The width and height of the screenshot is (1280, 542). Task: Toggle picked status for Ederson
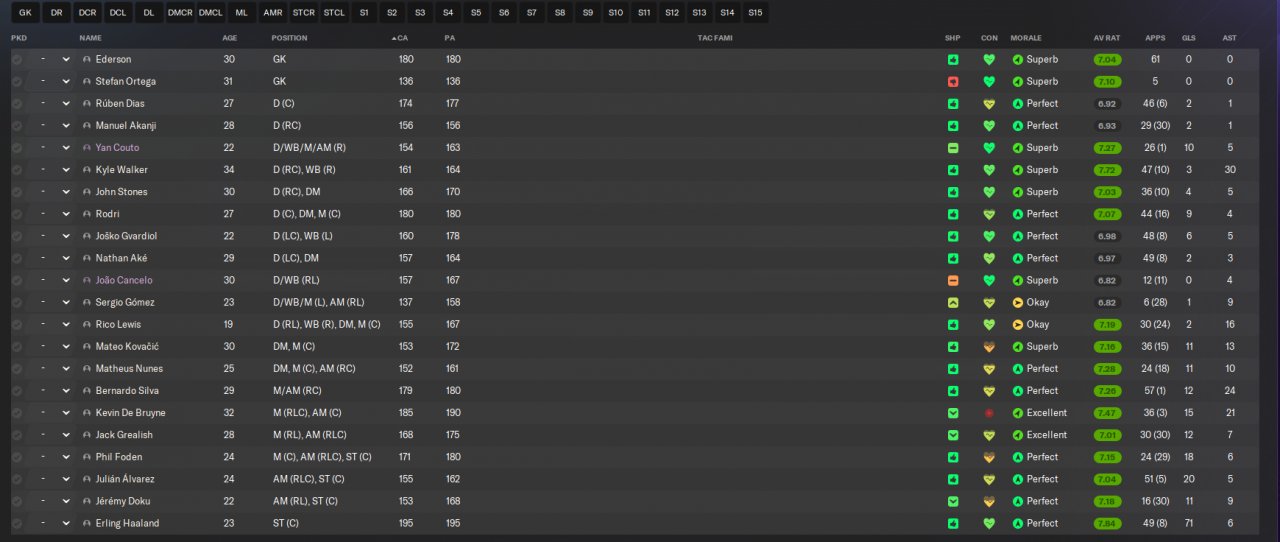tap(16, 60)
